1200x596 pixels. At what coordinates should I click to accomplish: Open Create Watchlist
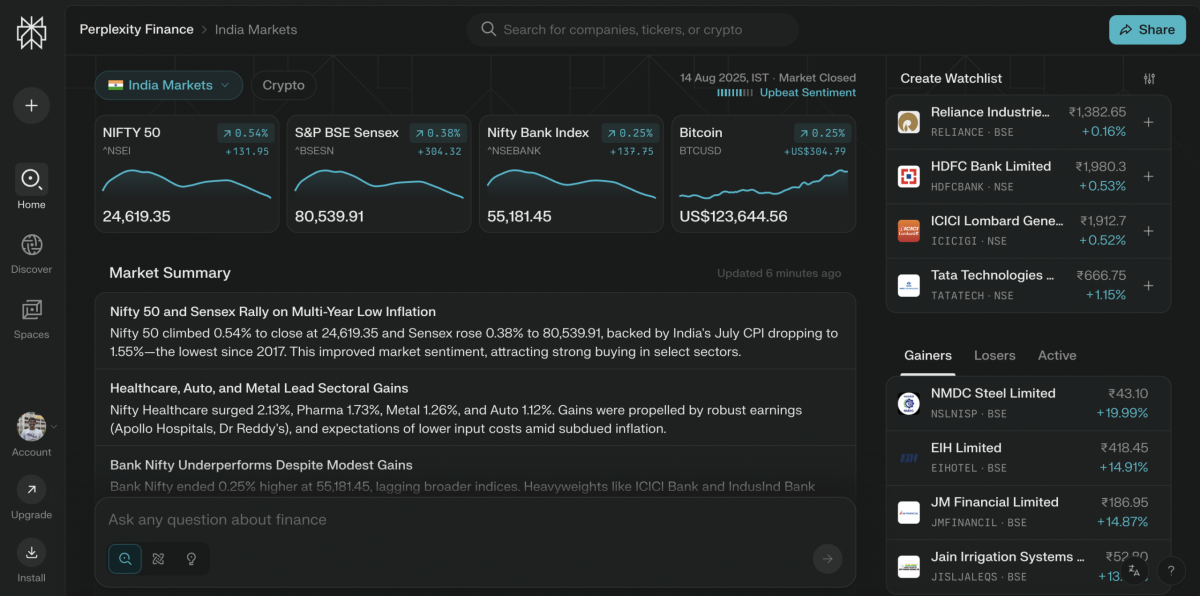951,78
